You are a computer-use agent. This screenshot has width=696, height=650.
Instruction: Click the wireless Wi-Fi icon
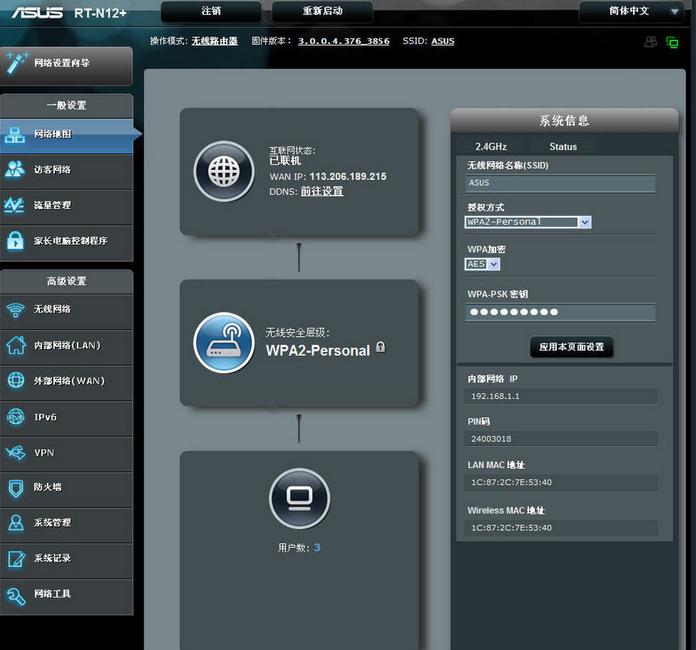[x=16, y=309]
